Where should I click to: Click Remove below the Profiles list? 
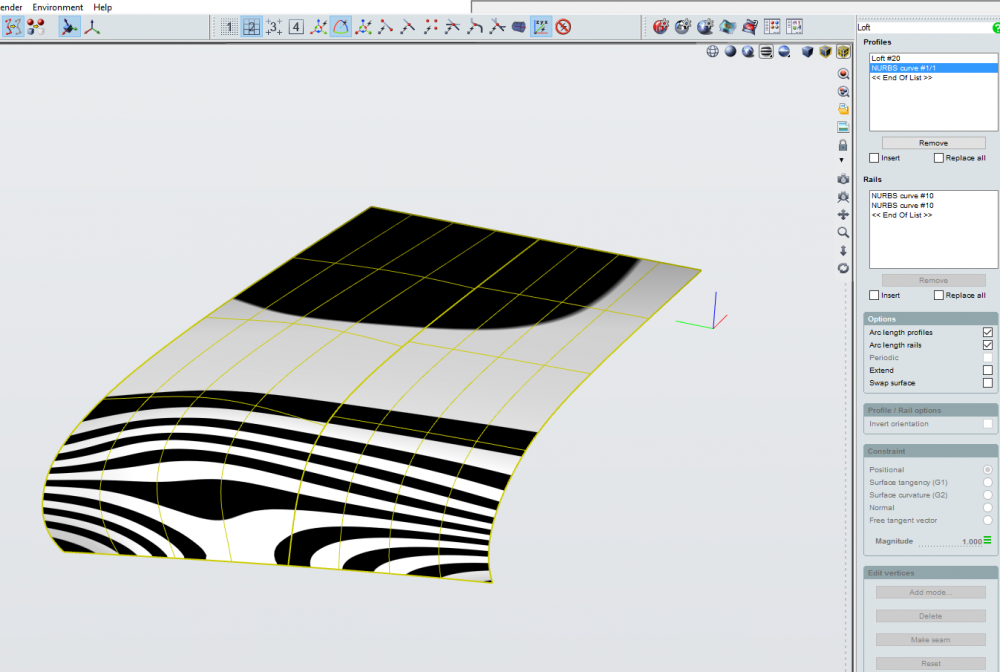click(x=933, y=143)
